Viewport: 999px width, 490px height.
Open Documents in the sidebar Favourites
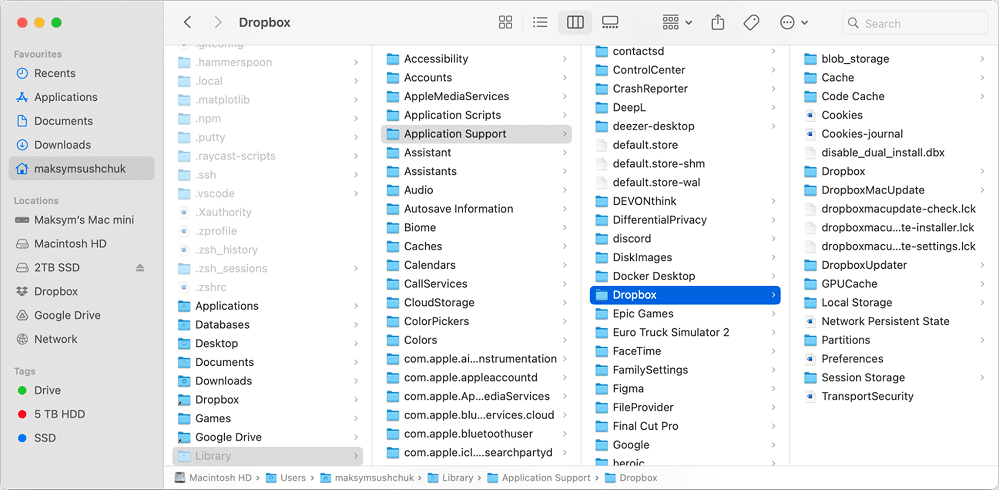[x=81, y=121]
